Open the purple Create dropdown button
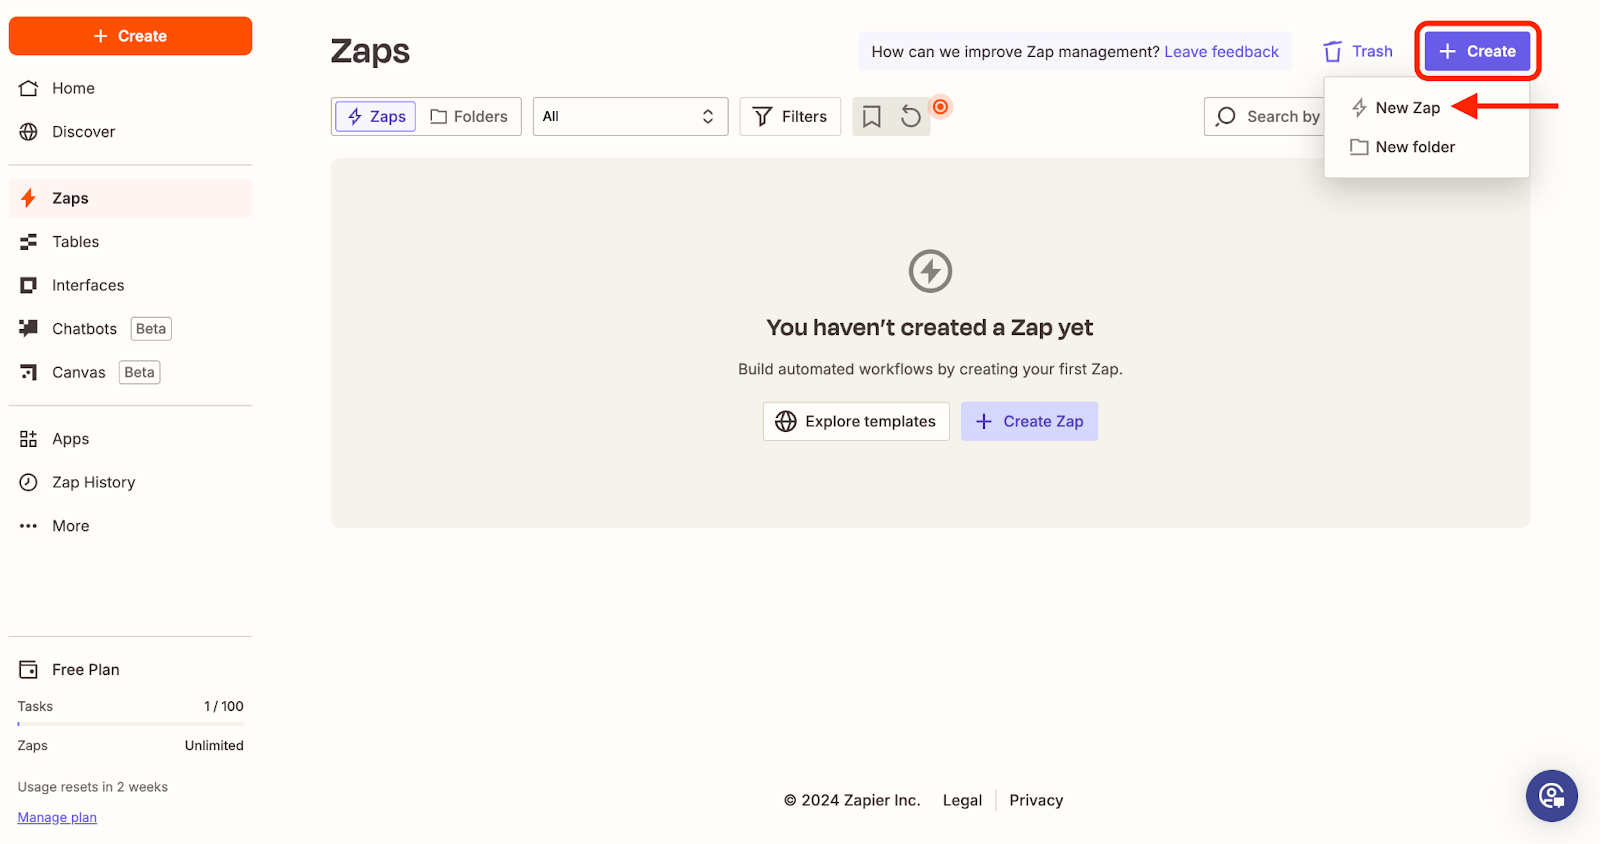Image resolution: width=1600 pixels, height=844 pixels. (1477, 52)
